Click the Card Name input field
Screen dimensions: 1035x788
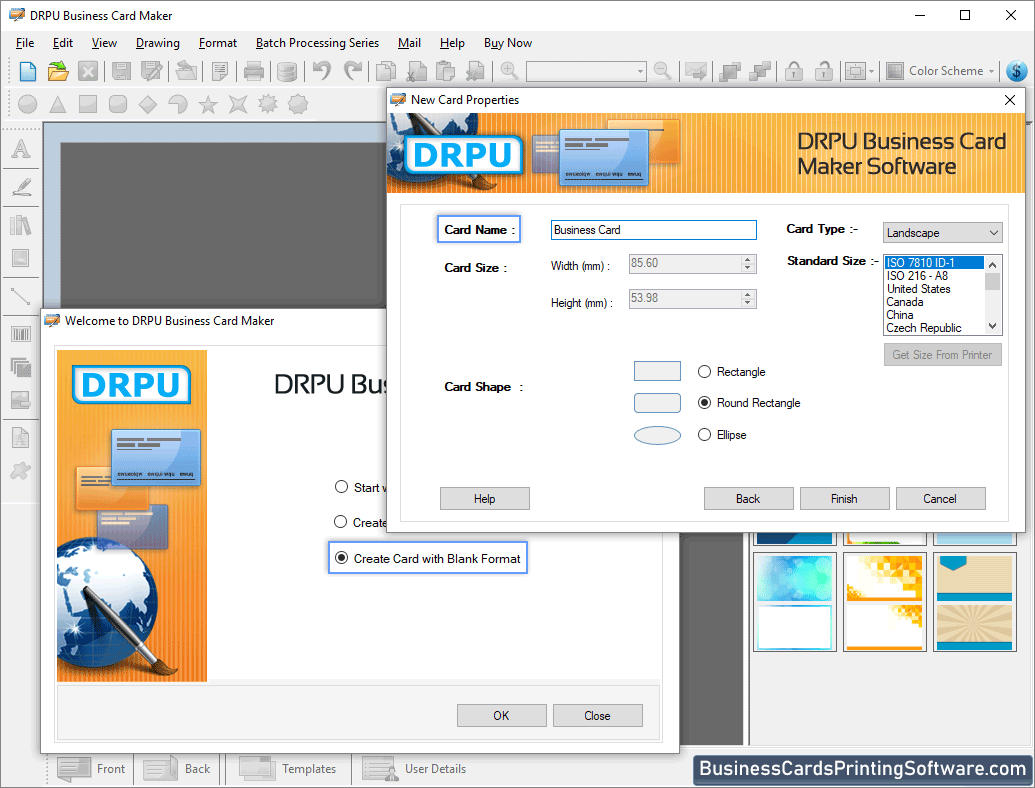[x=653, y=230]
